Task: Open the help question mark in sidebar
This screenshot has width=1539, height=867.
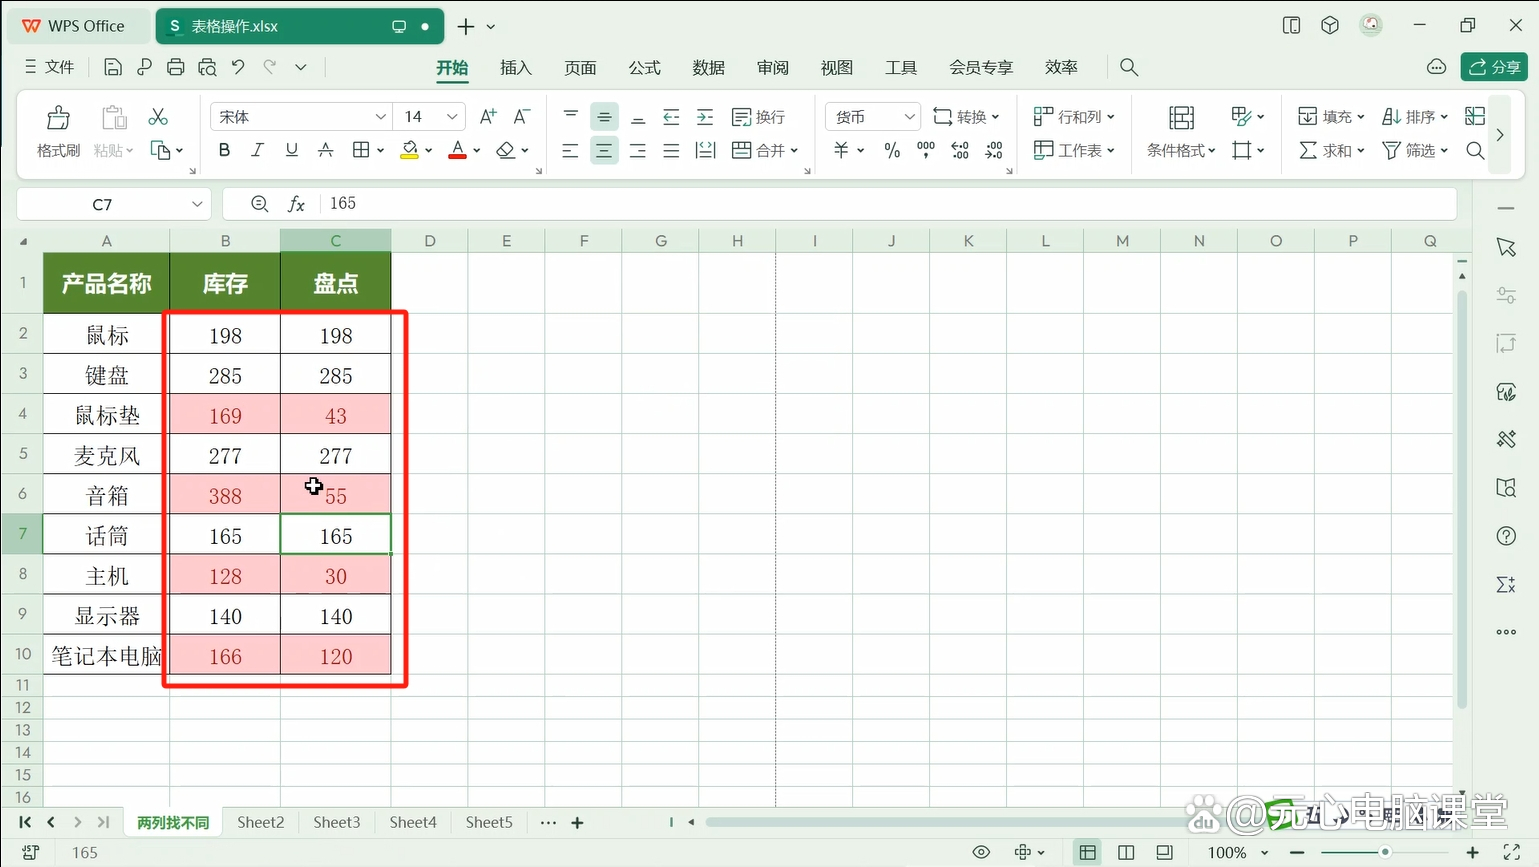Action: (1506, 536)
